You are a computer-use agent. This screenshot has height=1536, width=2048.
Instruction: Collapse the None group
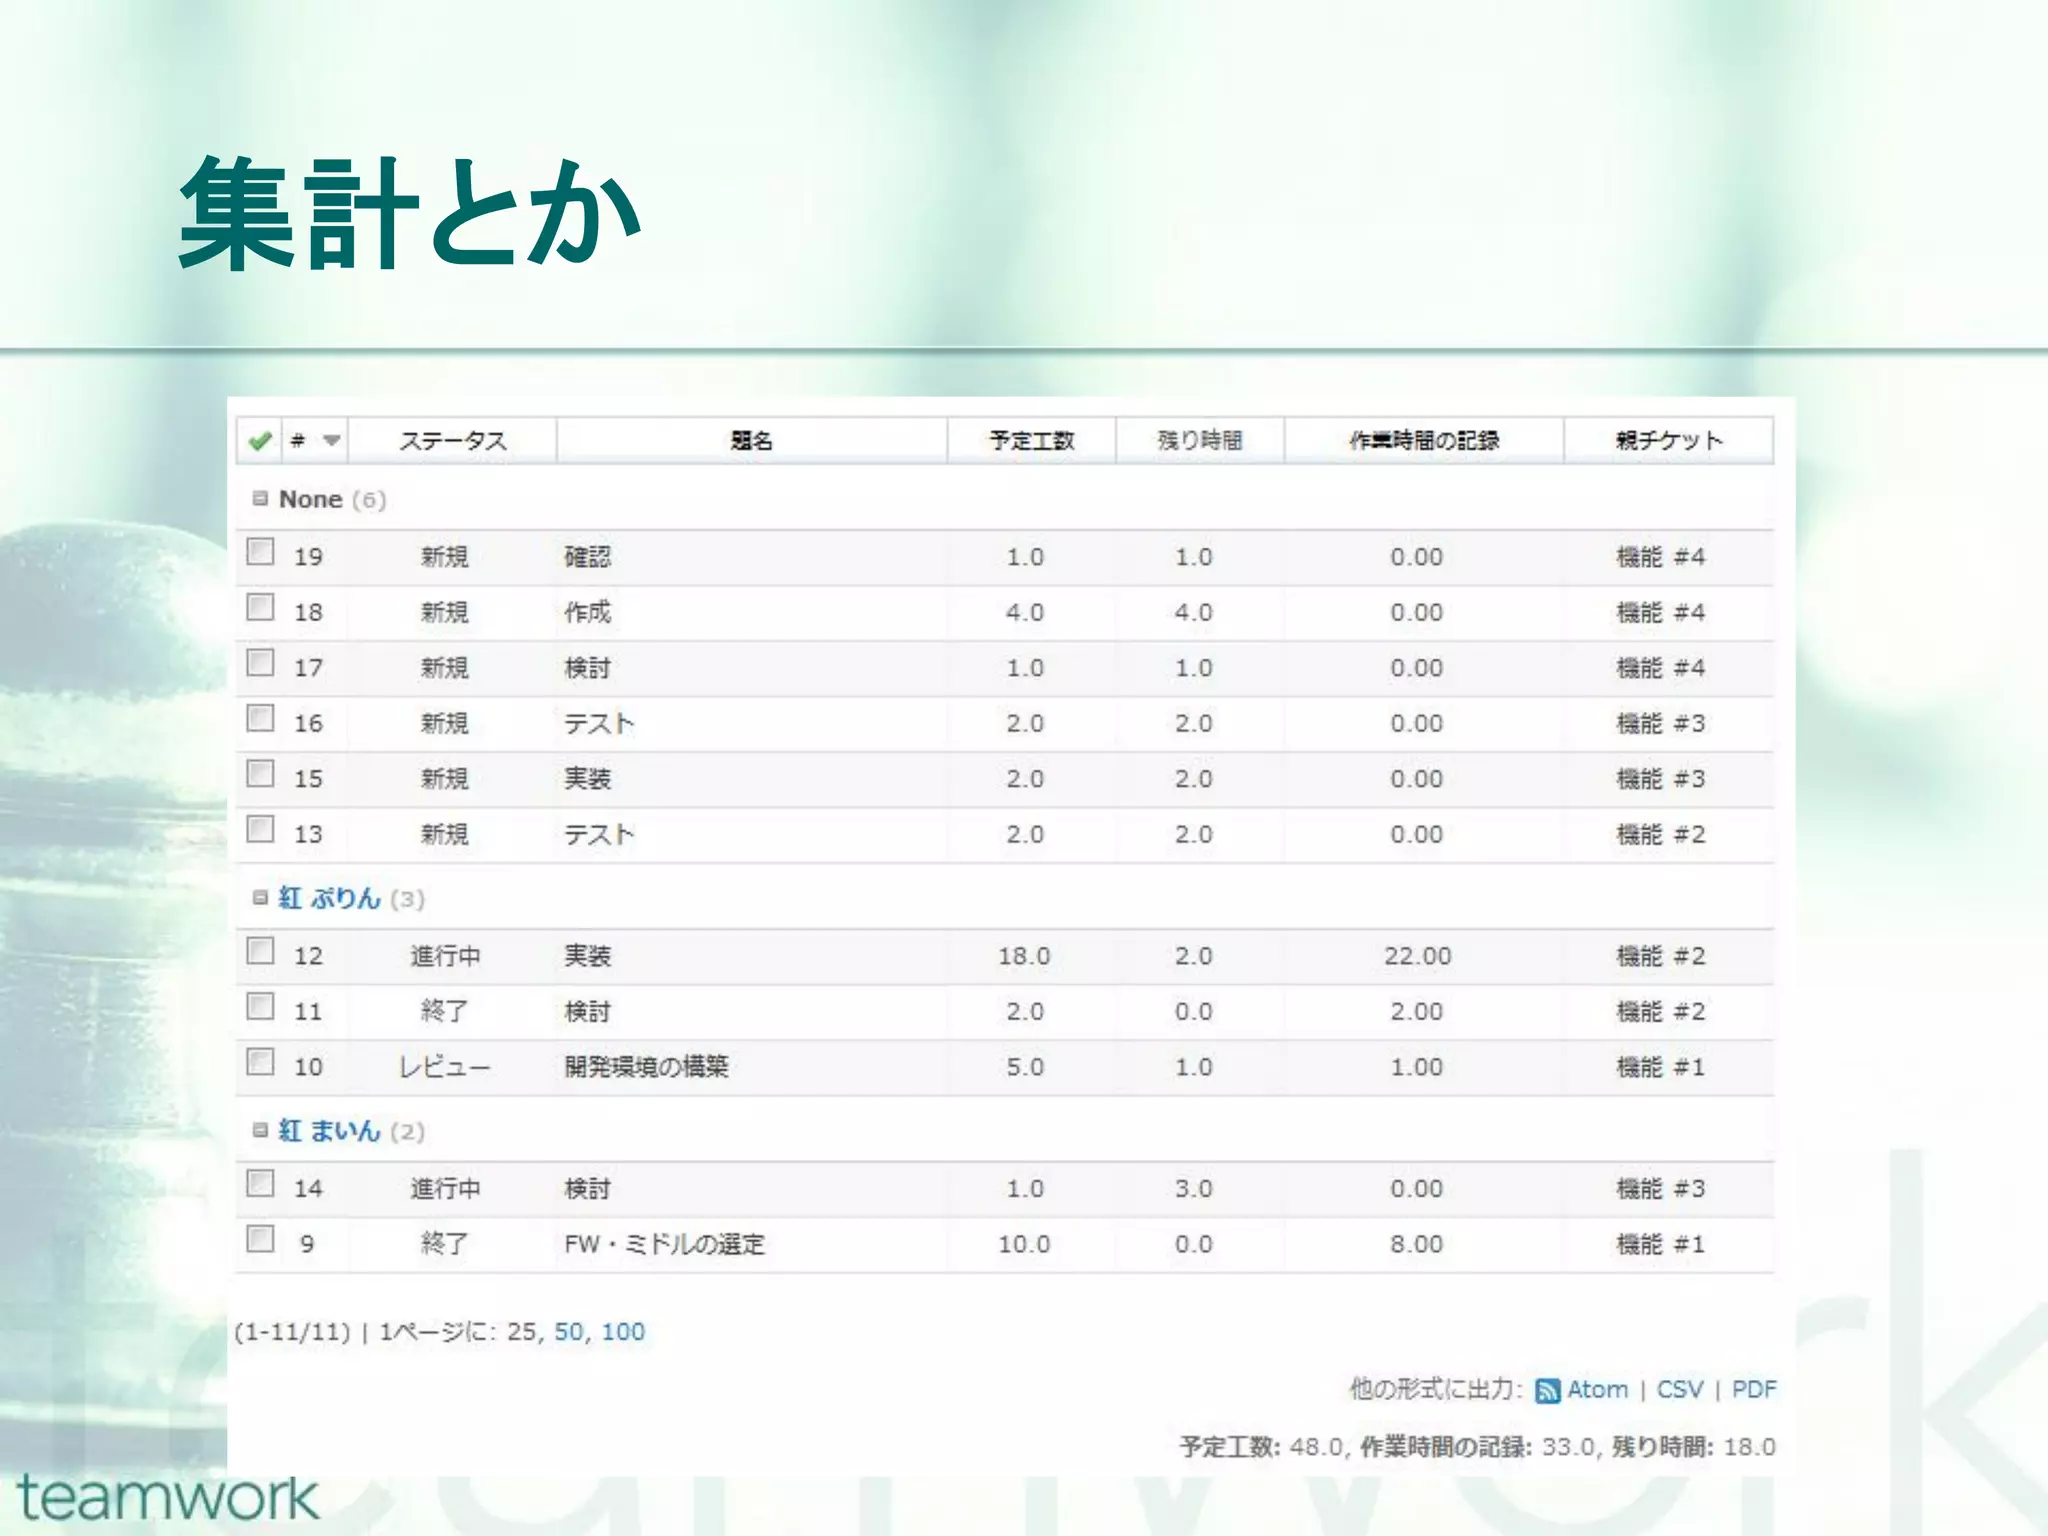point(261,498)
